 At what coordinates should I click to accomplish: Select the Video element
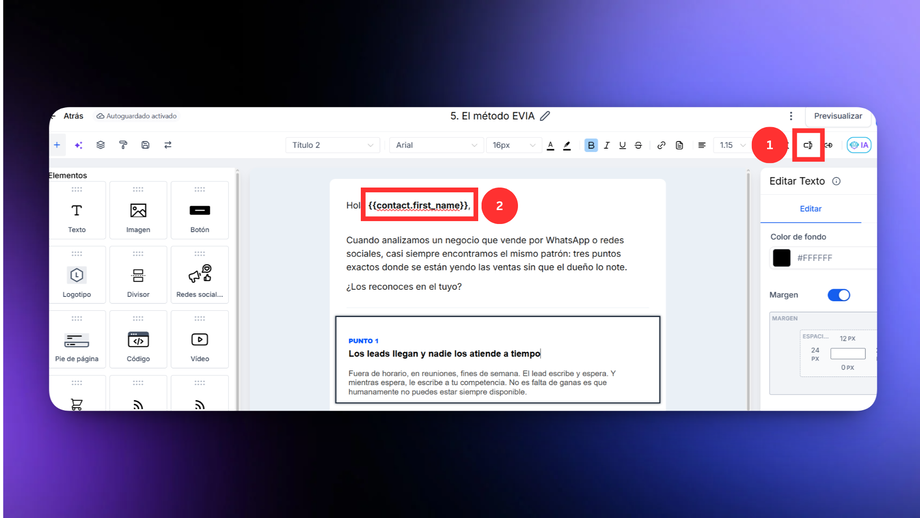tap(199, 340)
